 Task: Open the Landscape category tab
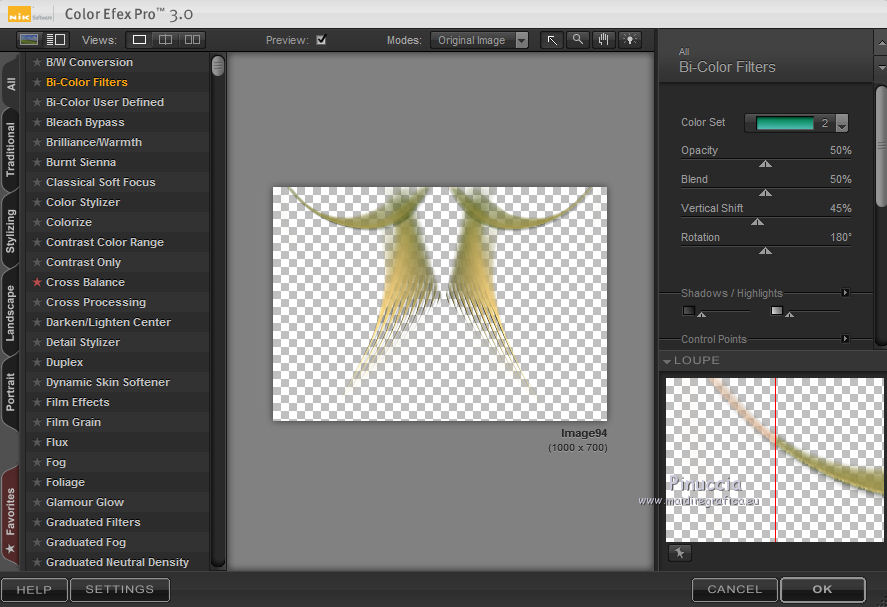[11, 314]
